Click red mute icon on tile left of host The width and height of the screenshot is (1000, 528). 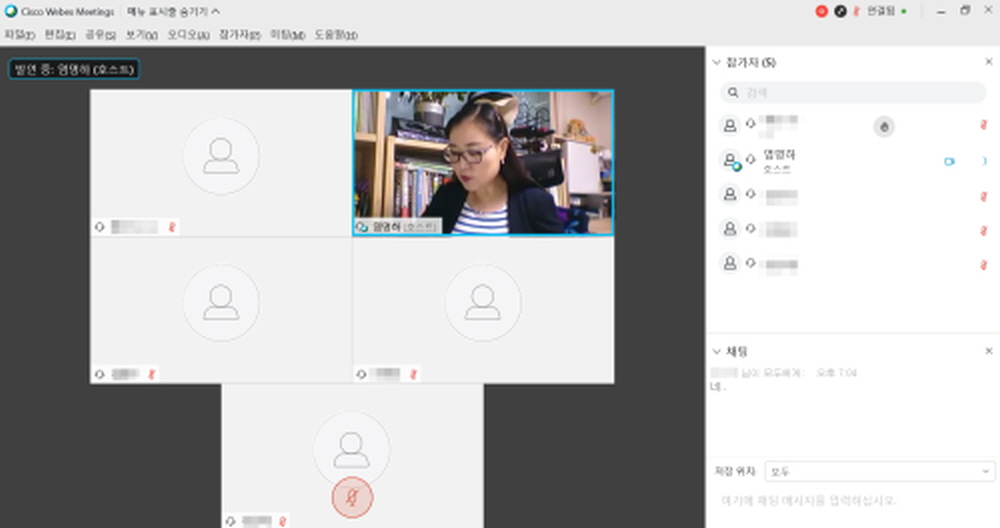[172, 226]
